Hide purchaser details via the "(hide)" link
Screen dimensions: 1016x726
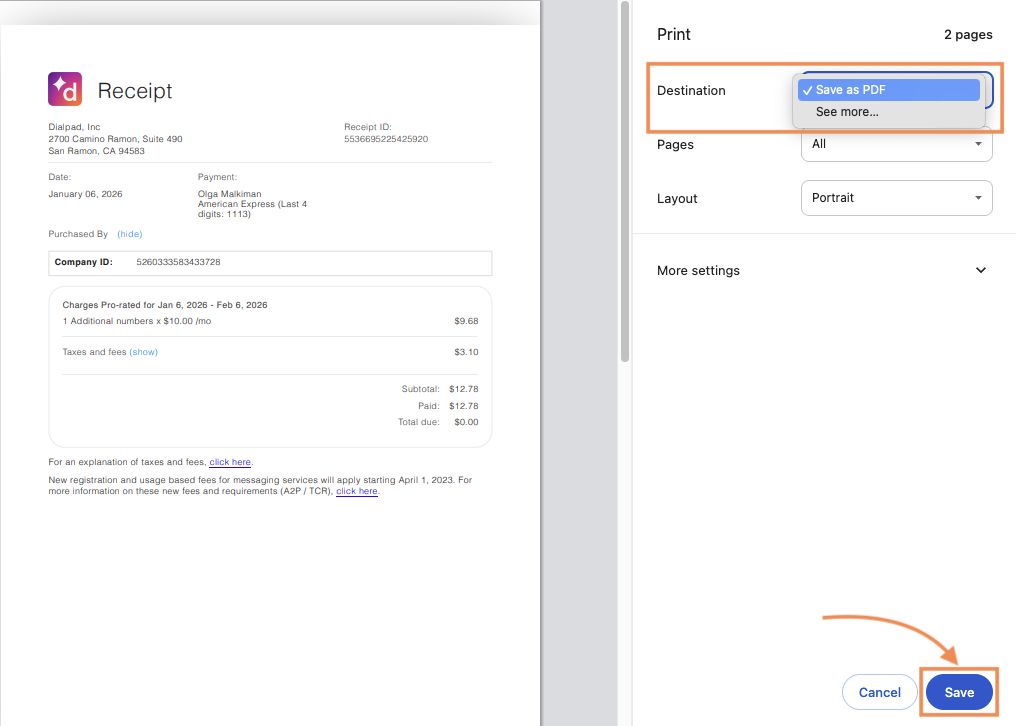point(129,233)
